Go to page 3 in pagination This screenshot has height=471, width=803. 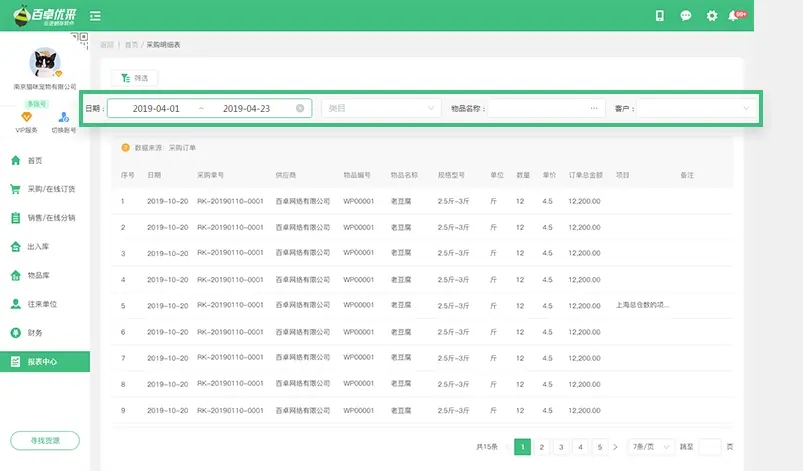pyautogui.click(x=561, y=447)
